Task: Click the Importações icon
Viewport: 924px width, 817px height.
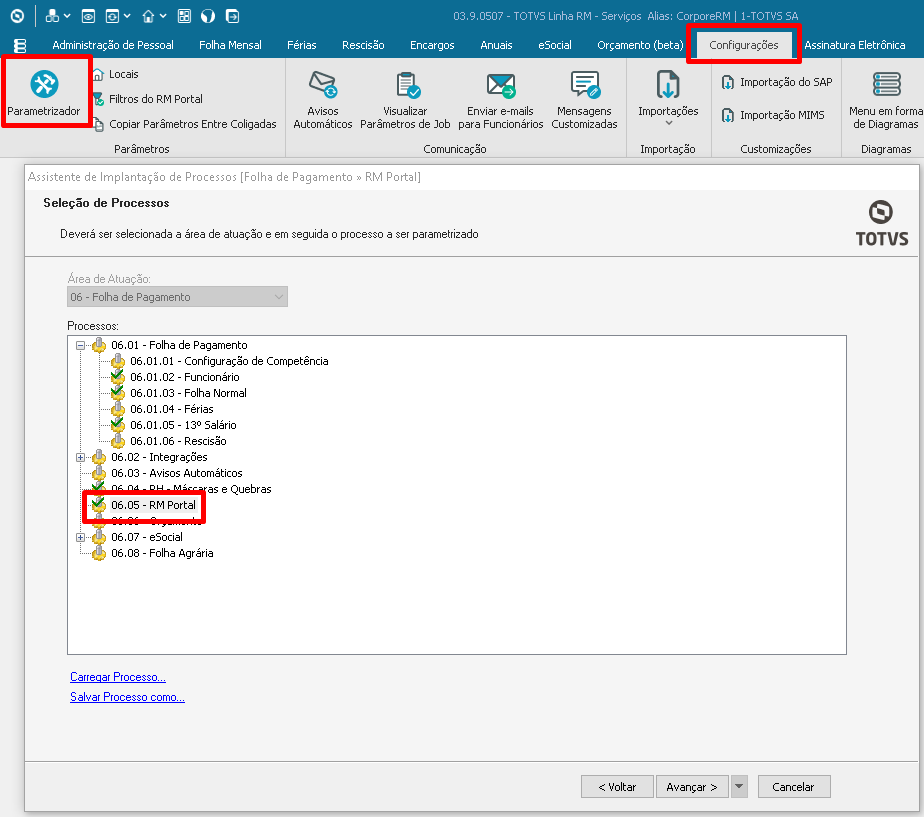Action: pyautogui.click(x=668, y=84)
